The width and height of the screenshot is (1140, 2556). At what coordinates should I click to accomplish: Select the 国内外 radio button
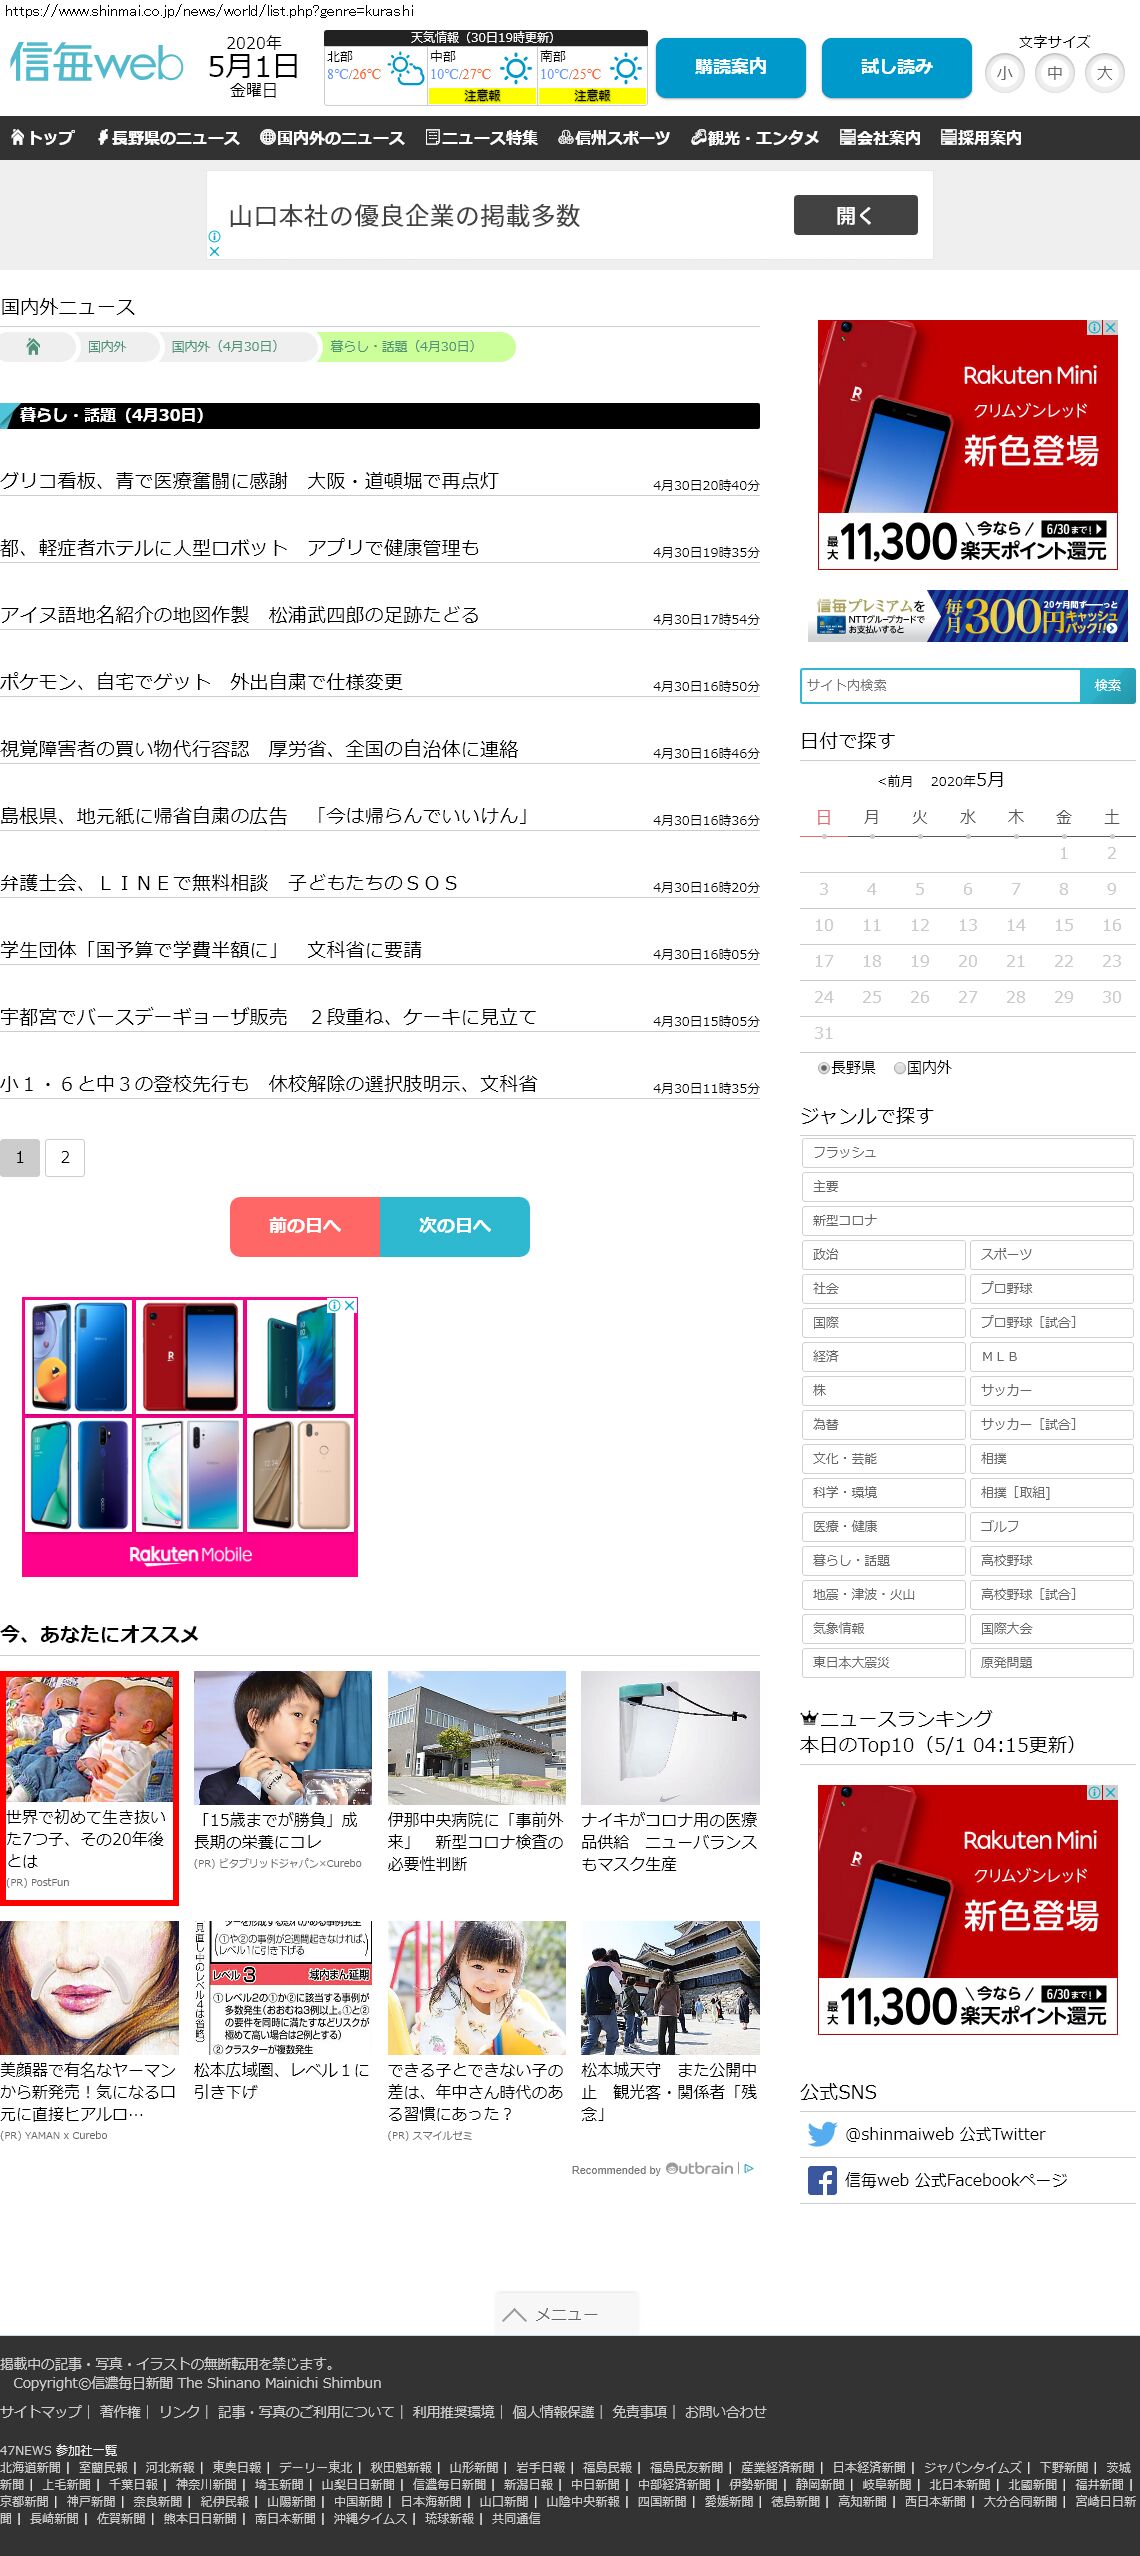click(899, 1068)
